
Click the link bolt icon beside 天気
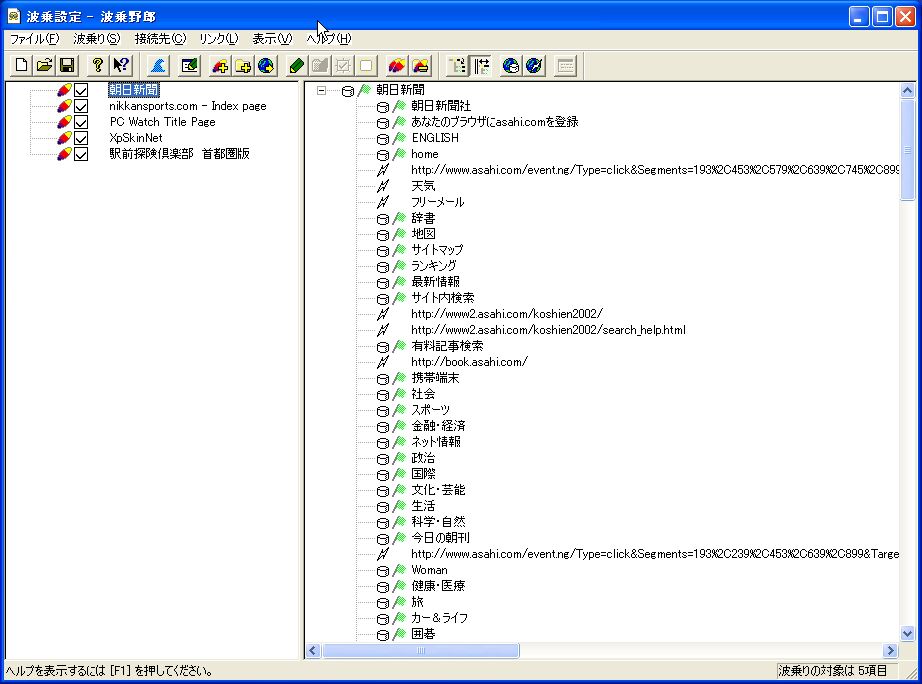(x=383, y=186)
